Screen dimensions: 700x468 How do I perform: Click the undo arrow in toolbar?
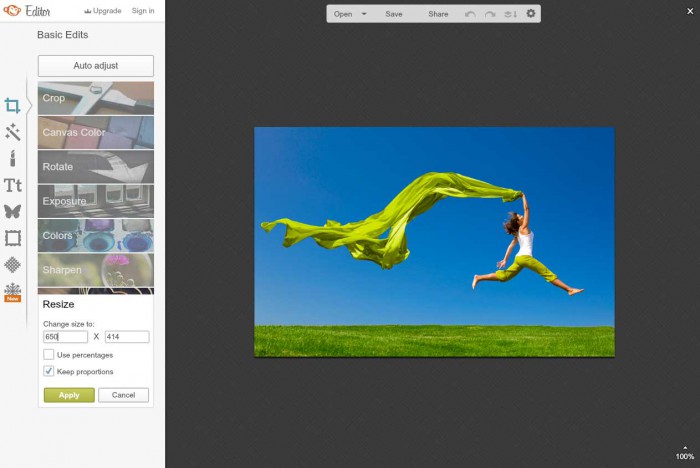click(471, 14)
